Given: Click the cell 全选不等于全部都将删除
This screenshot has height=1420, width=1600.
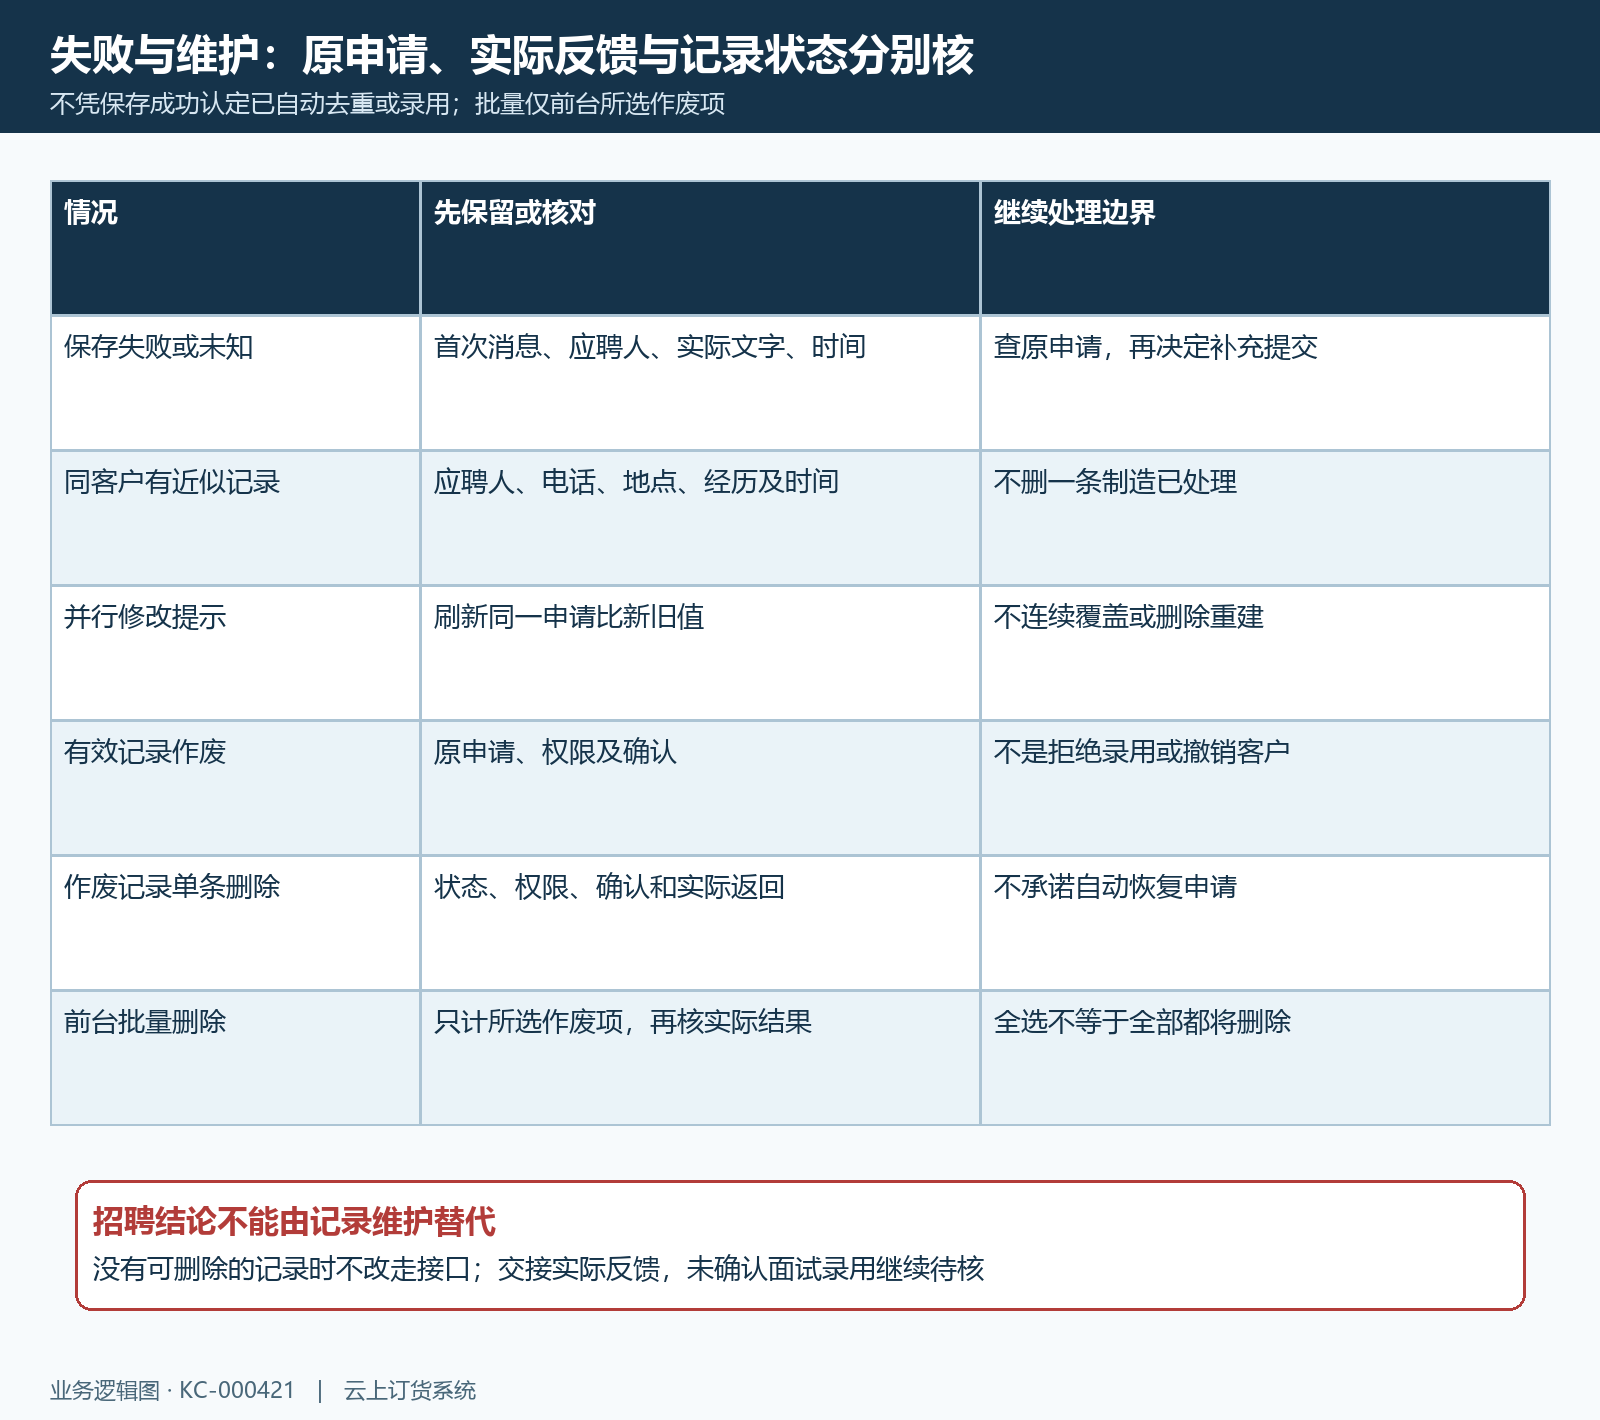Looking at the screenshot, I should pos(1265,1058).
